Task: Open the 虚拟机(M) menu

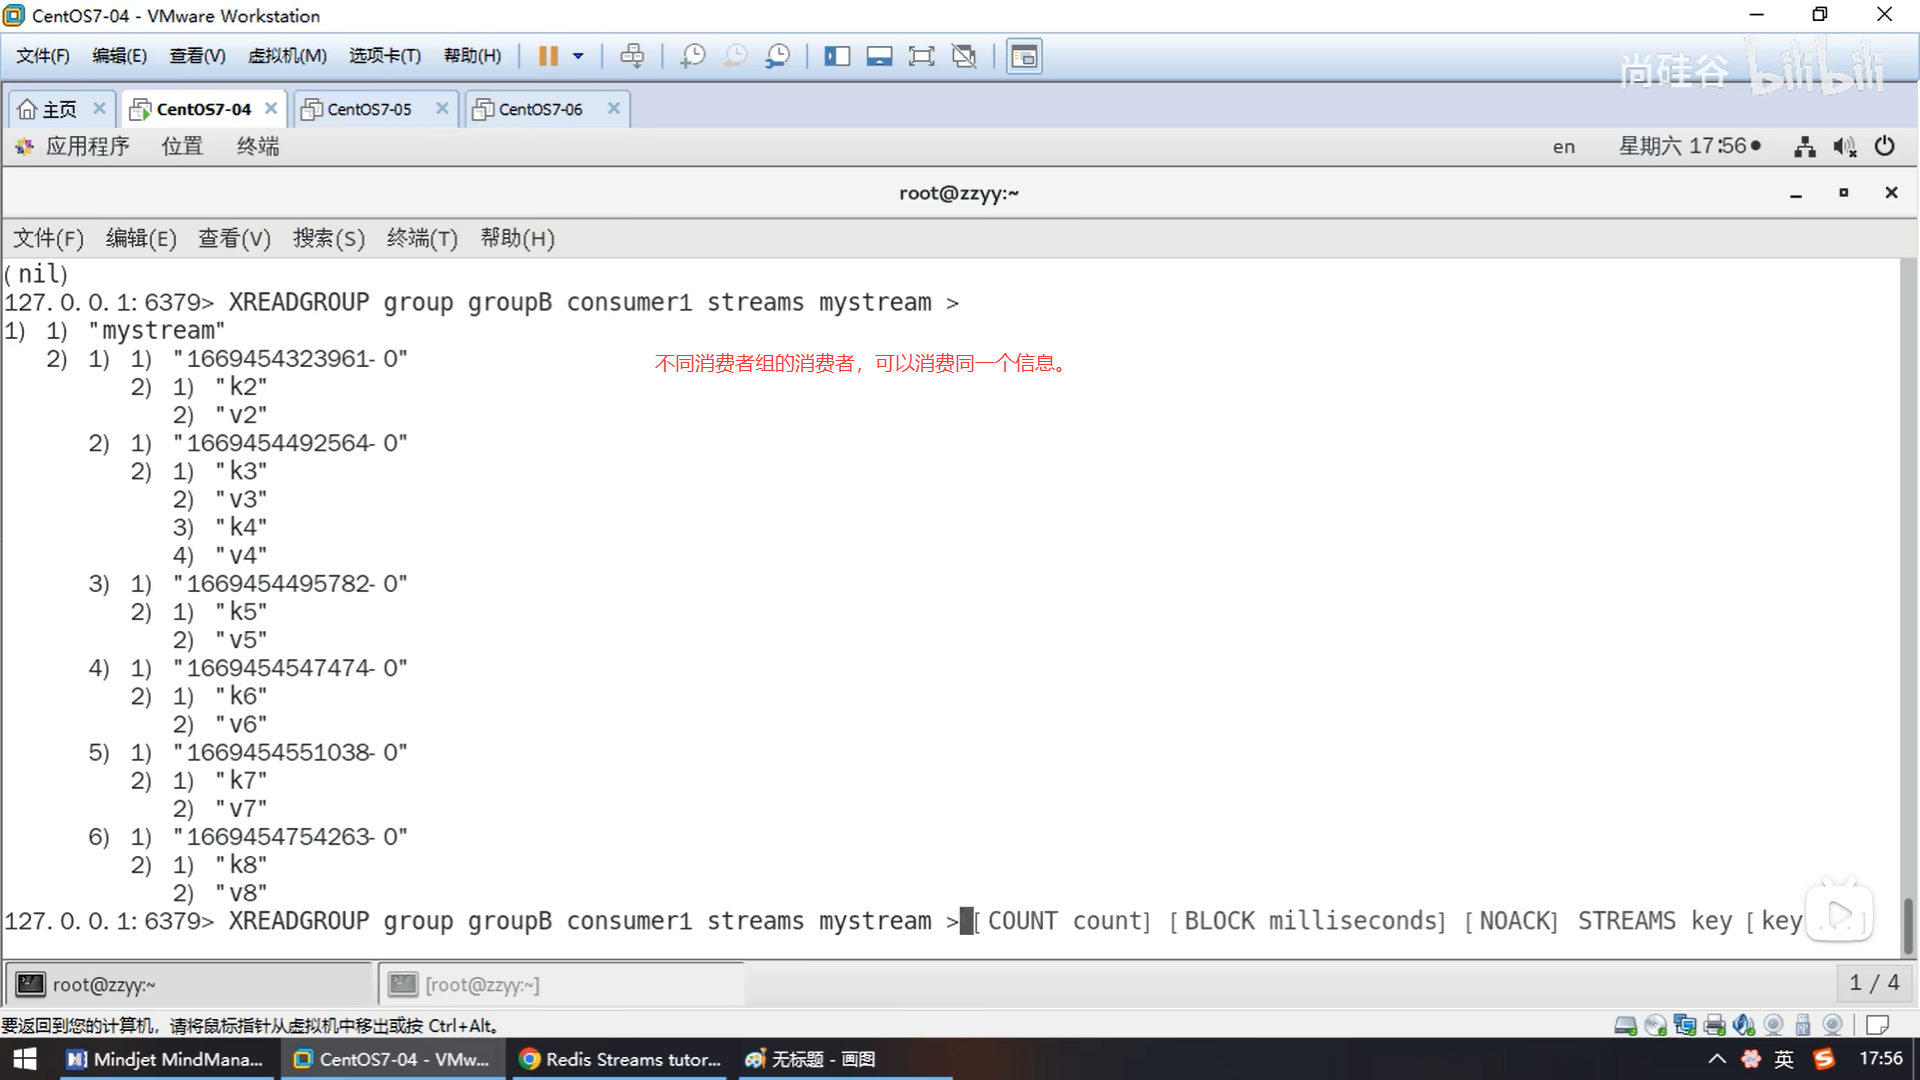Action: pyautogui.click(x=287, y=56)
